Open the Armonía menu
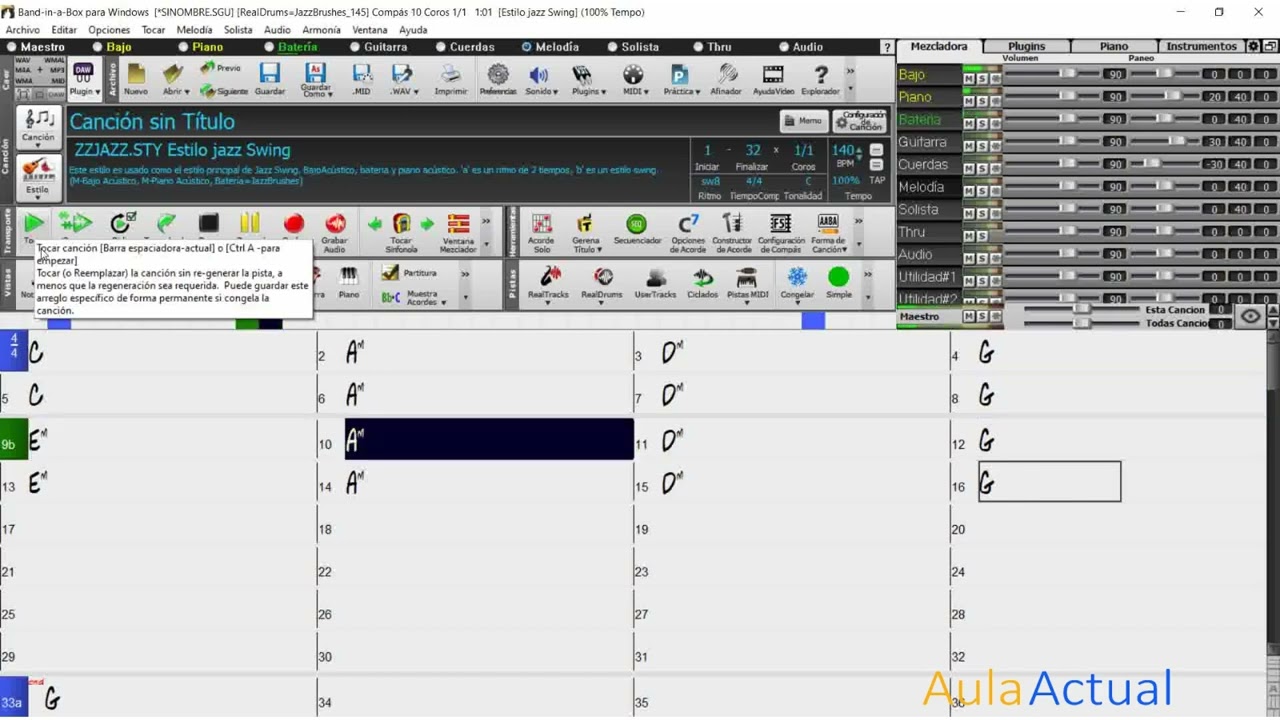Viewport: 1280px width, 720px height. 321,30
